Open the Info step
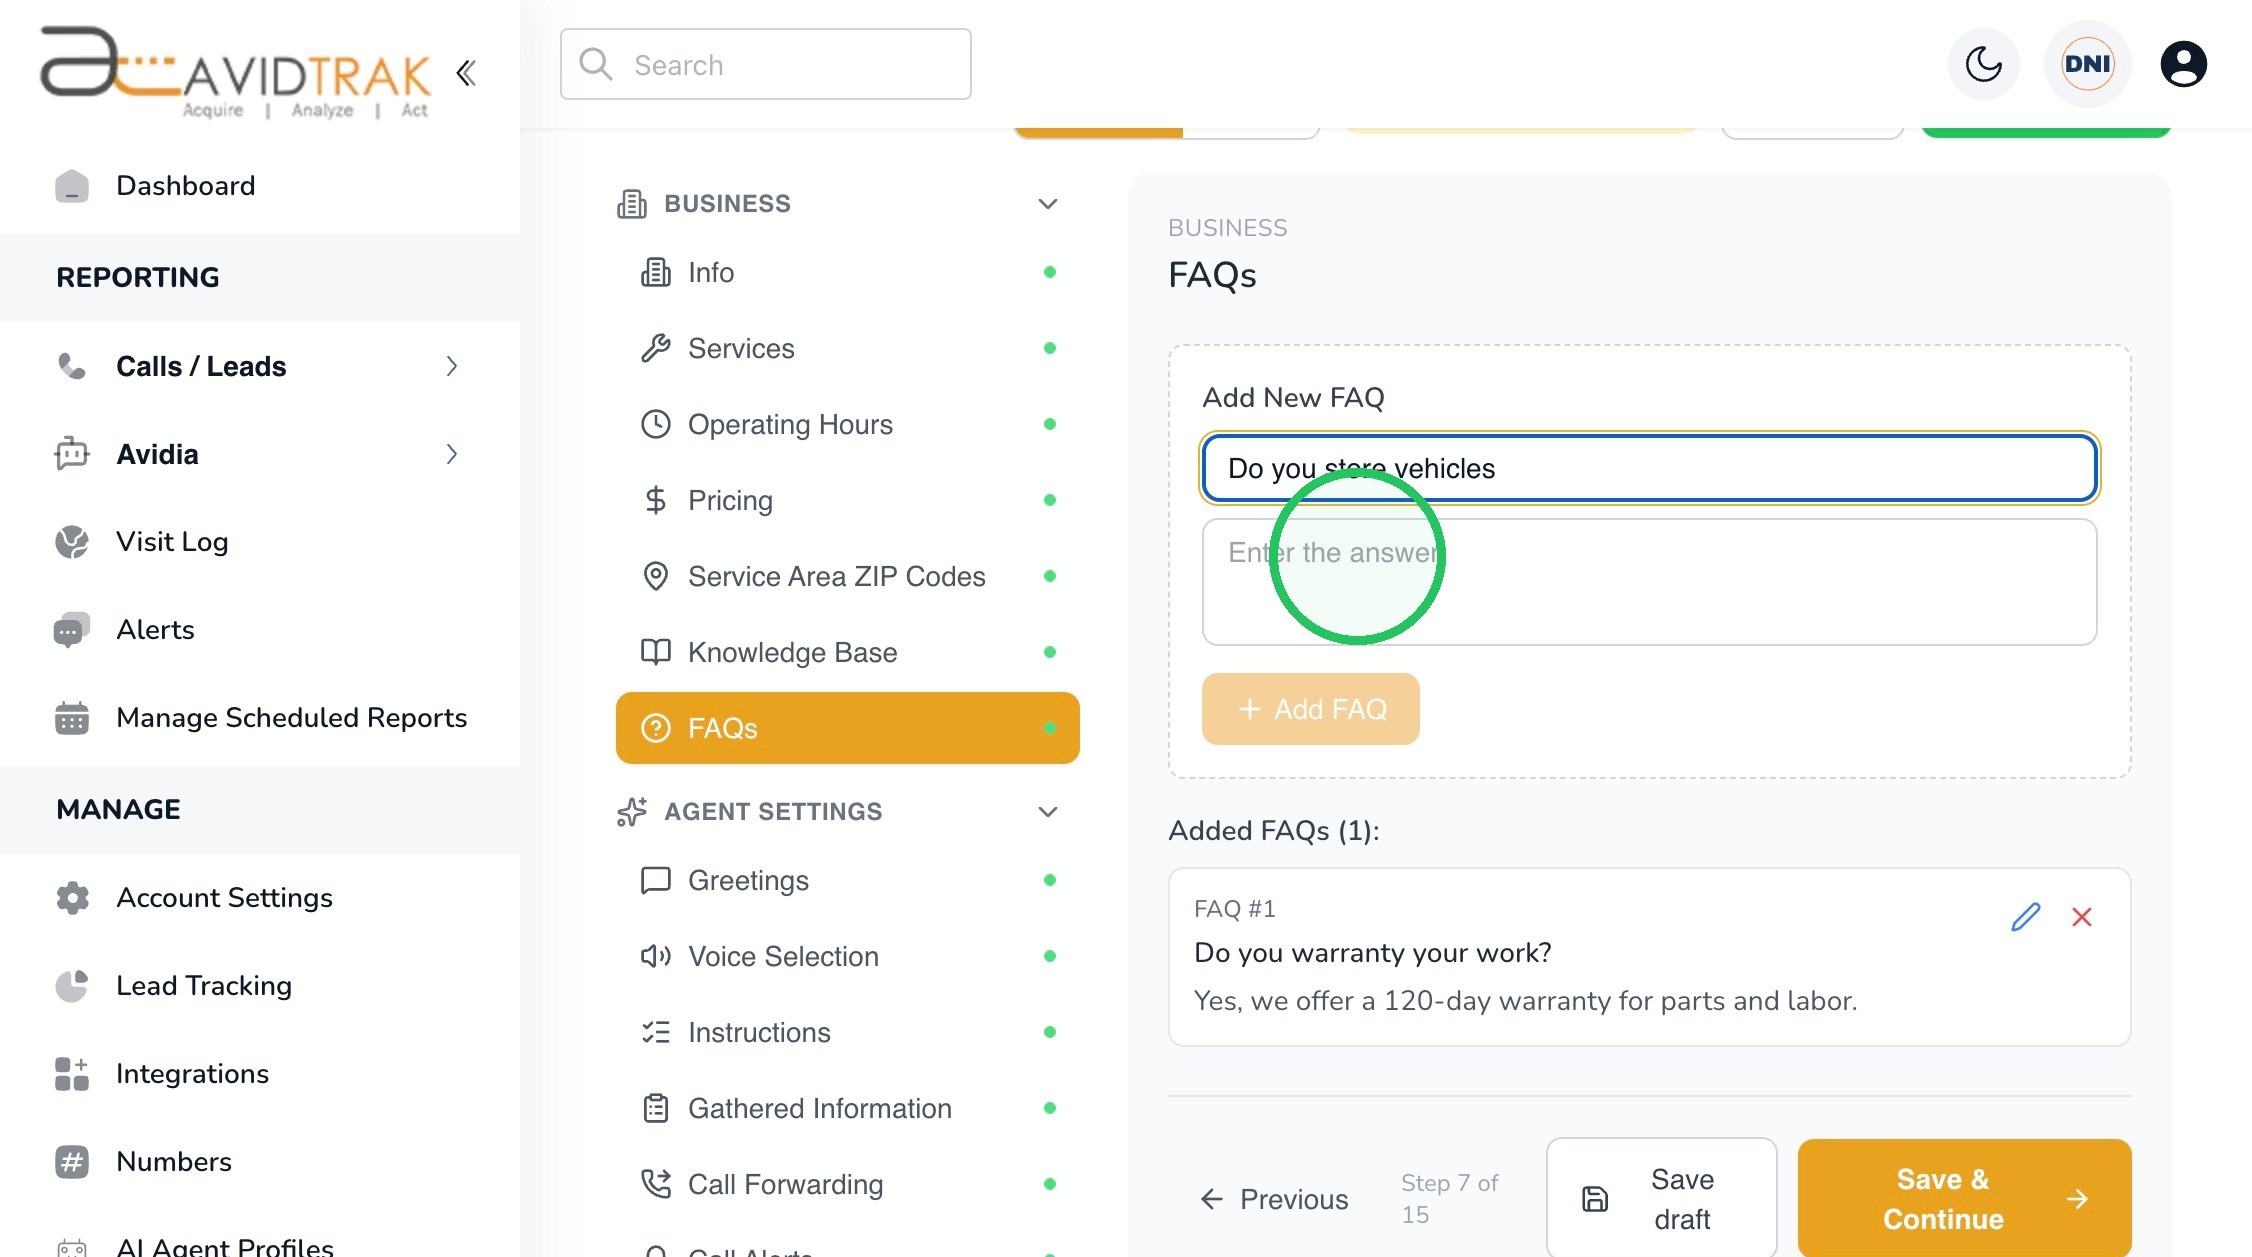 (x=847, y=272)
